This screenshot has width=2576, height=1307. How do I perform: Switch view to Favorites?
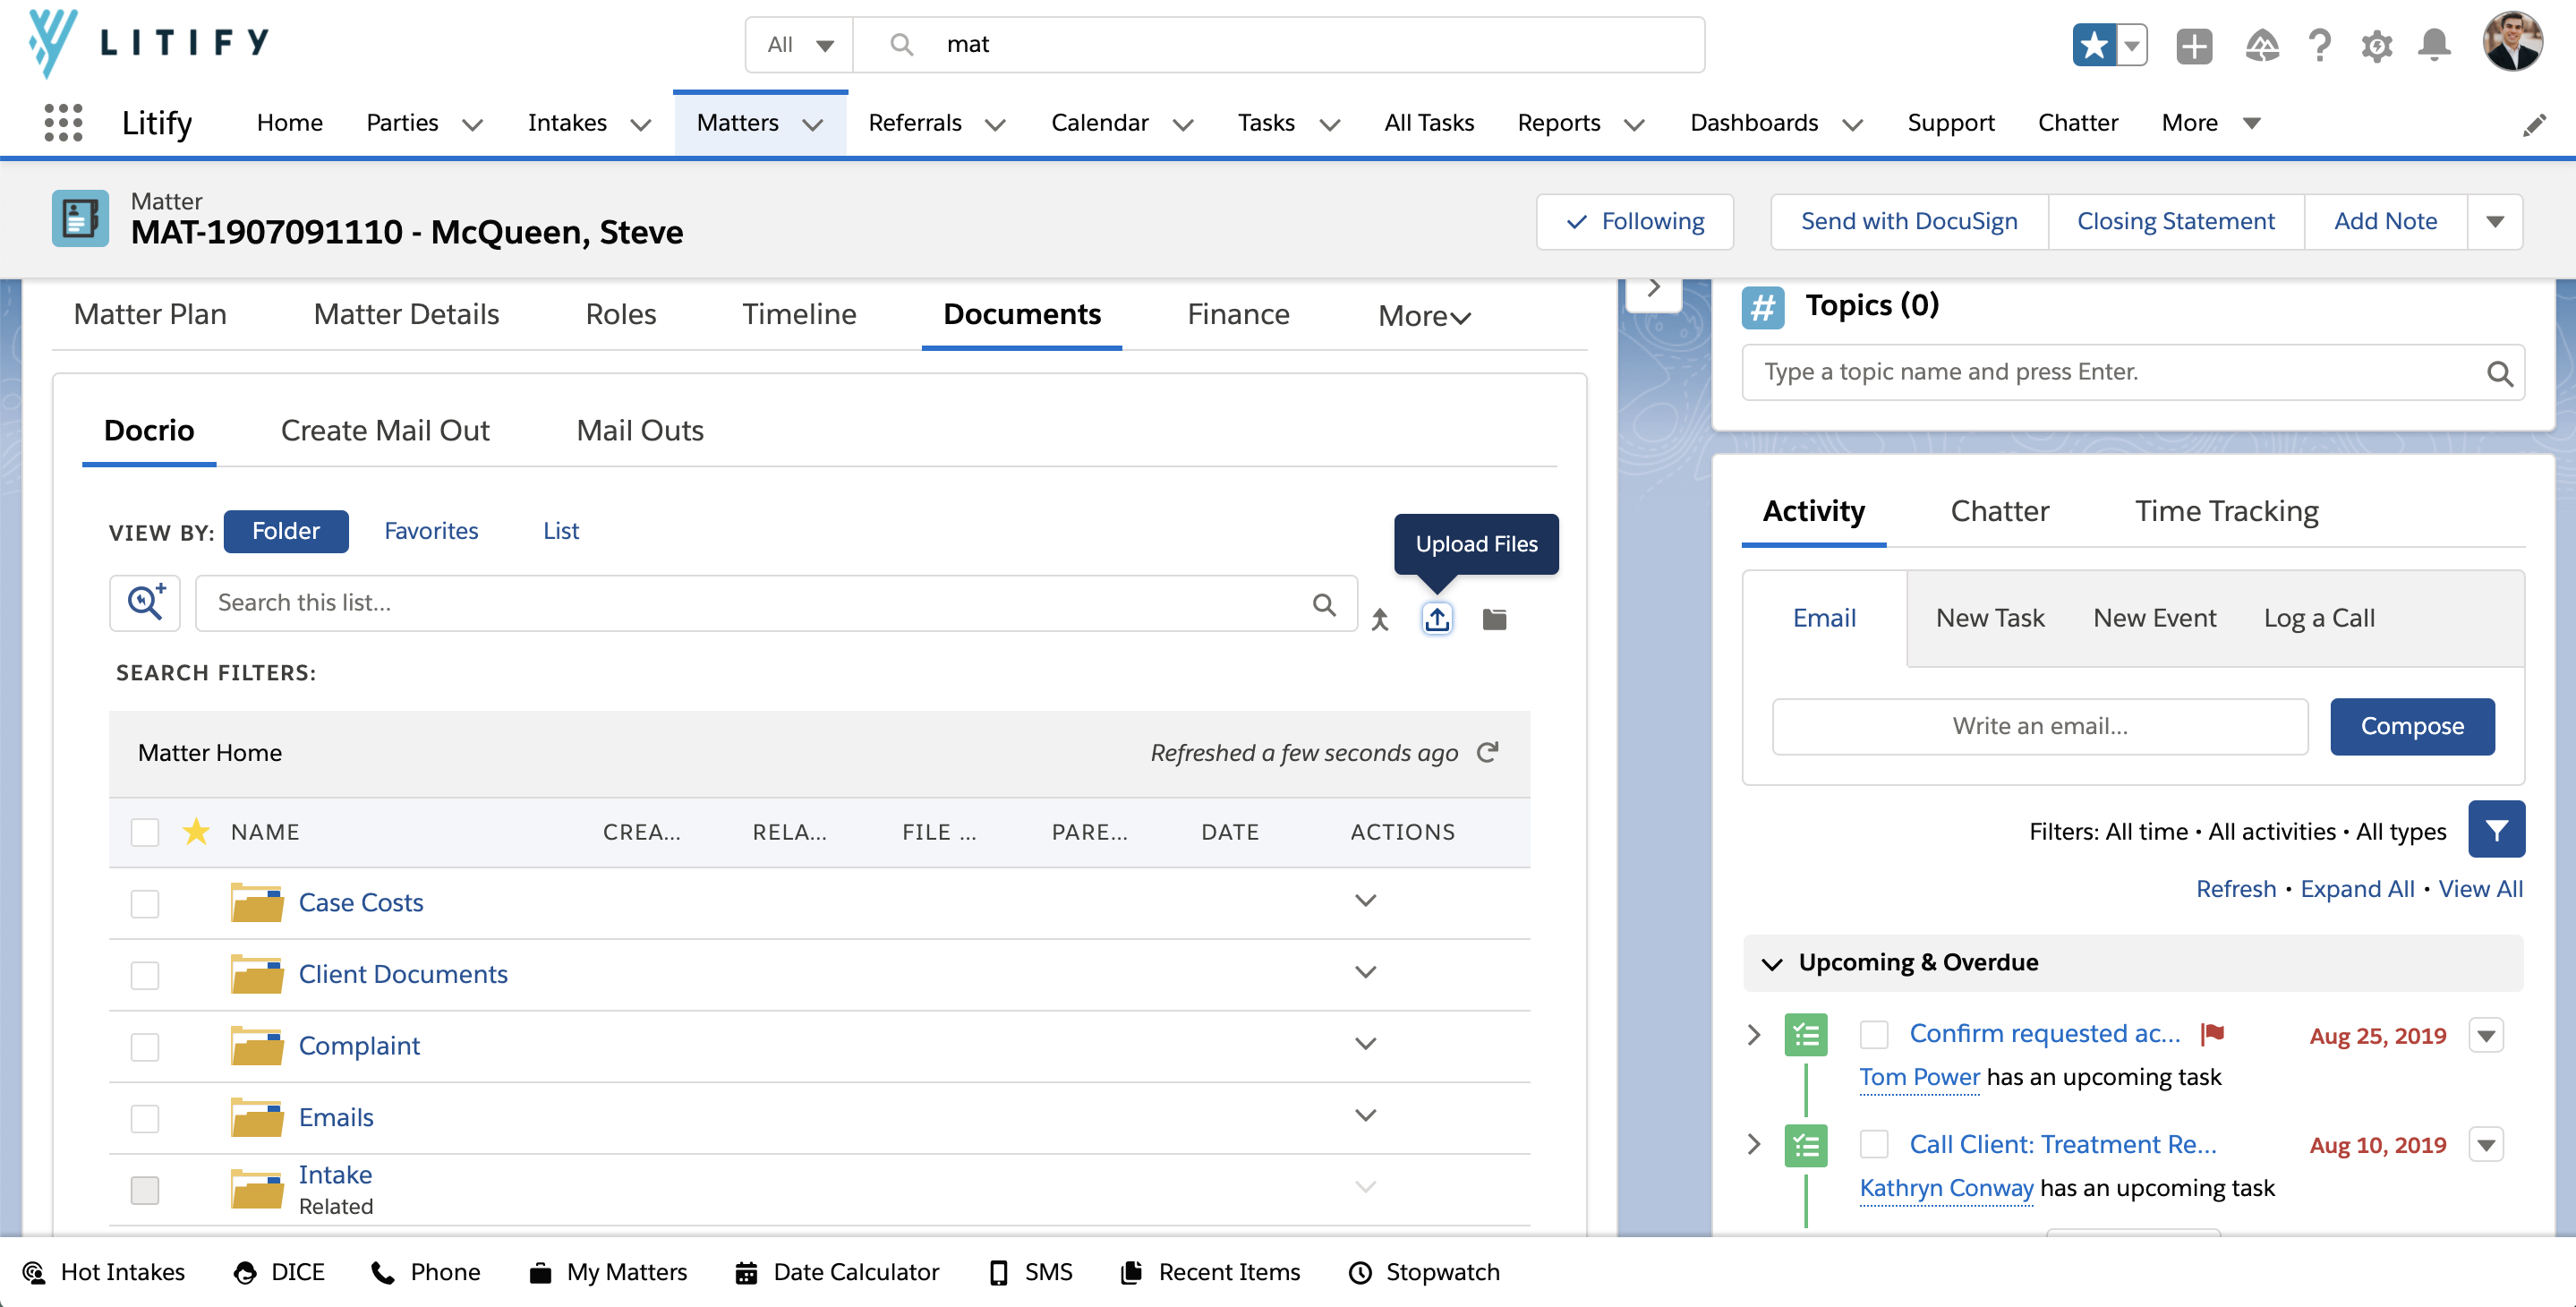431,531
